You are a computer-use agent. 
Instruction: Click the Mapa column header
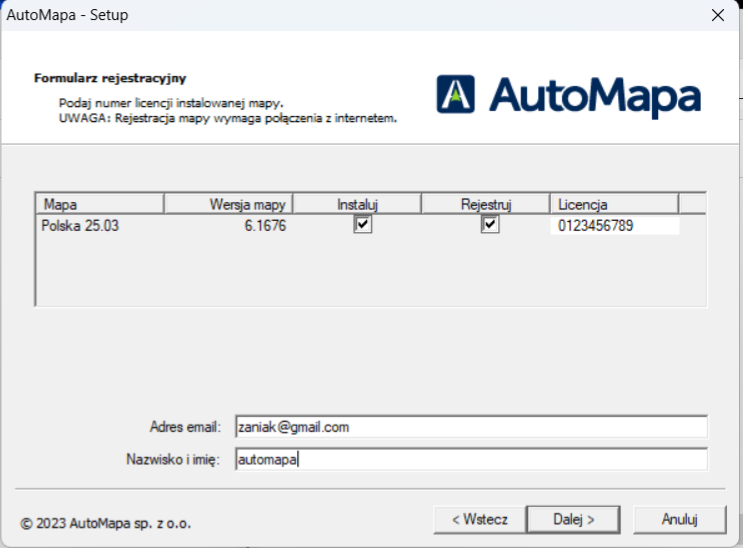click(100, 204)
